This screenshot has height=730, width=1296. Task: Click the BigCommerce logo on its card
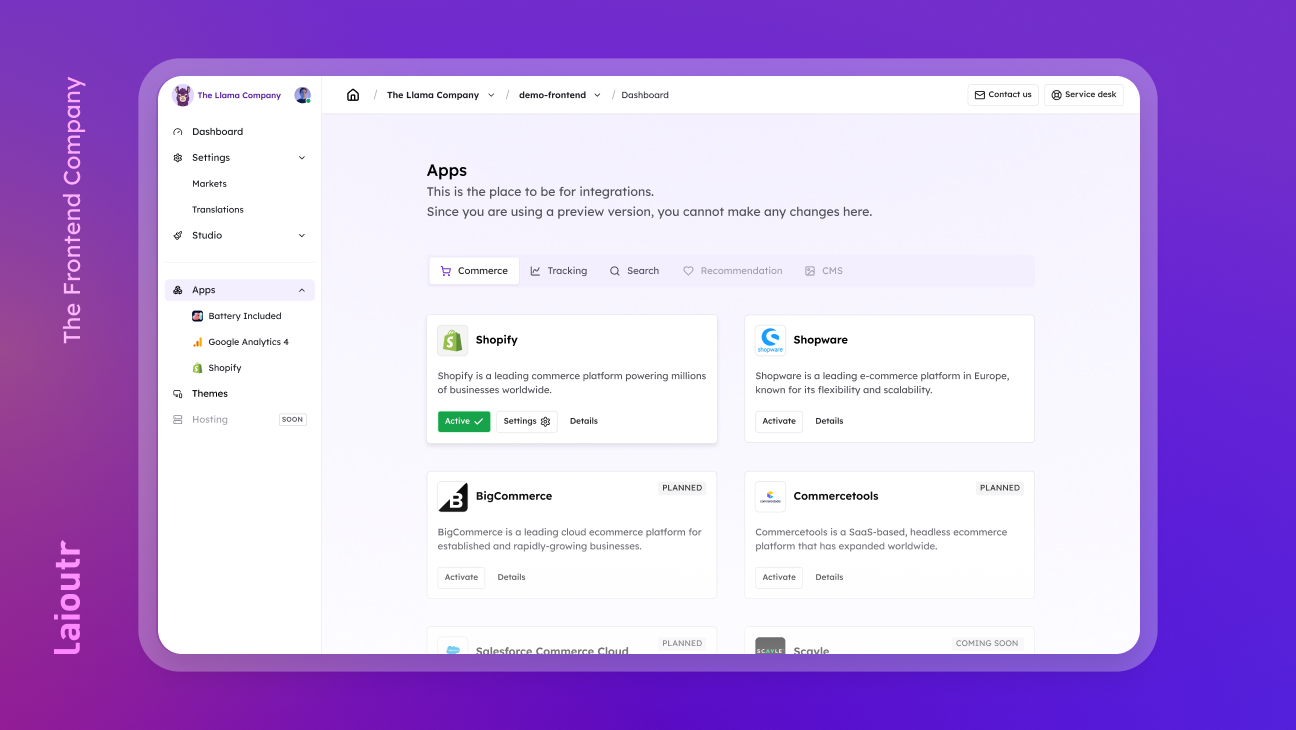pos(453,496)
